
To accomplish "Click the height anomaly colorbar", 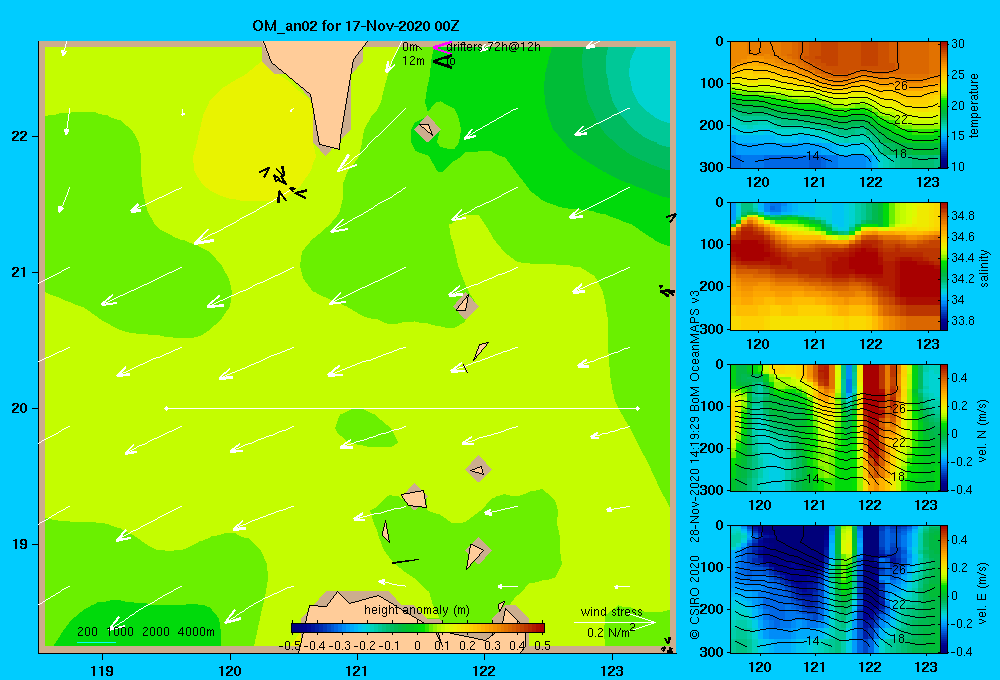I will coord(418,628).
